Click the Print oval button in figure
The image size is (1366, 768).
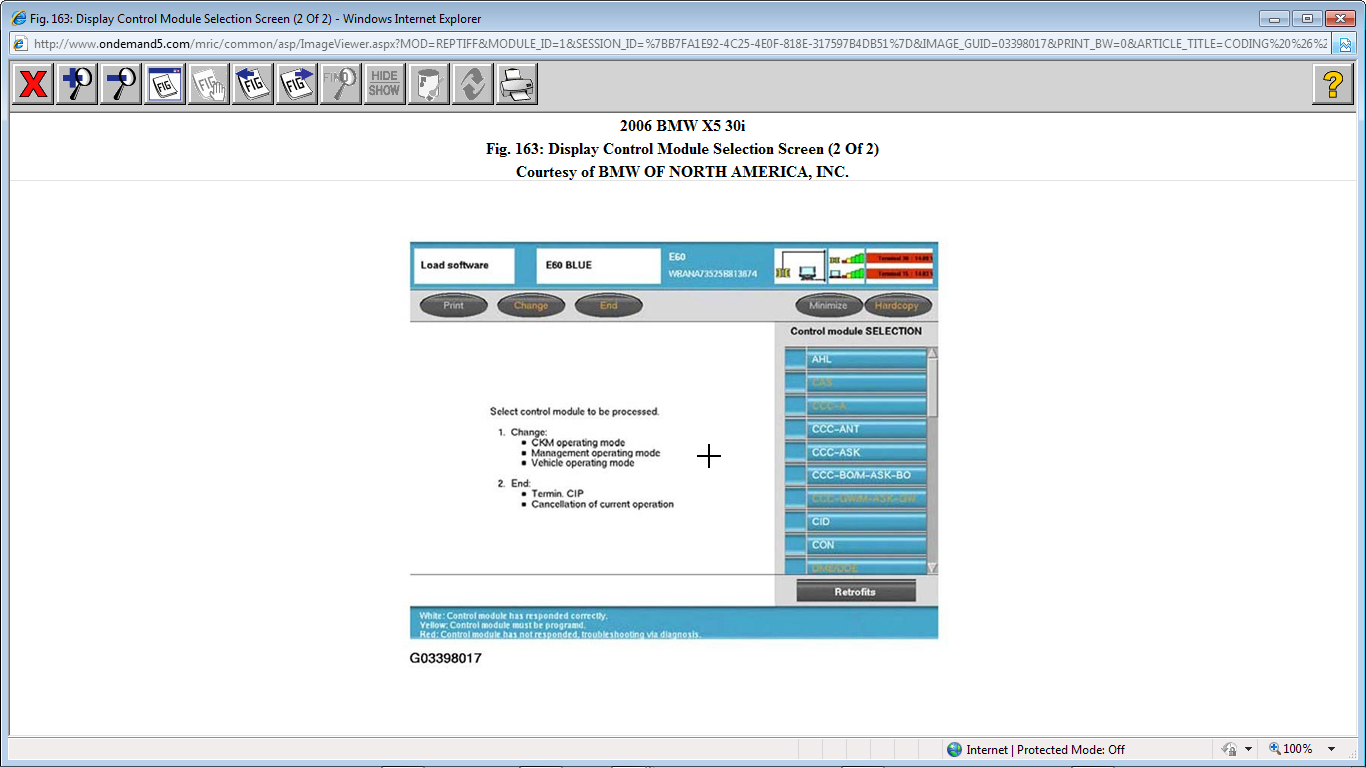453,305
